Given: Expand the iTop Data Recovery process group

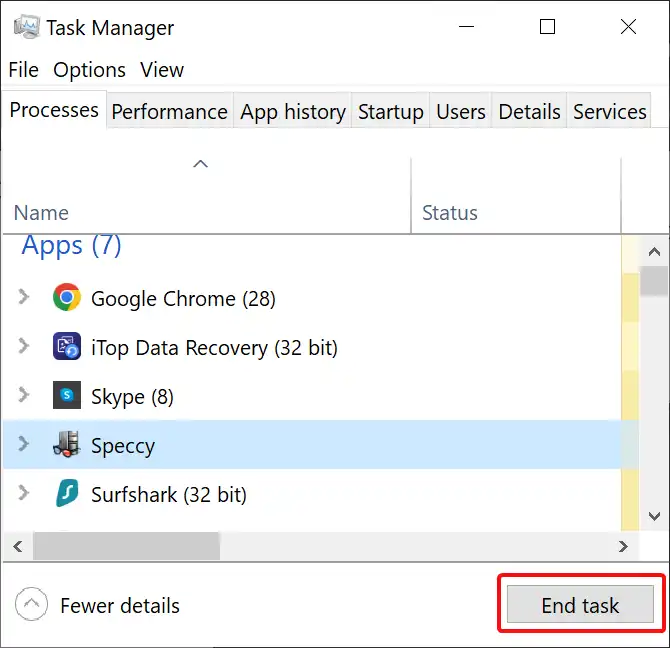Looking at the screenshot, I should (x=24, y=346).
